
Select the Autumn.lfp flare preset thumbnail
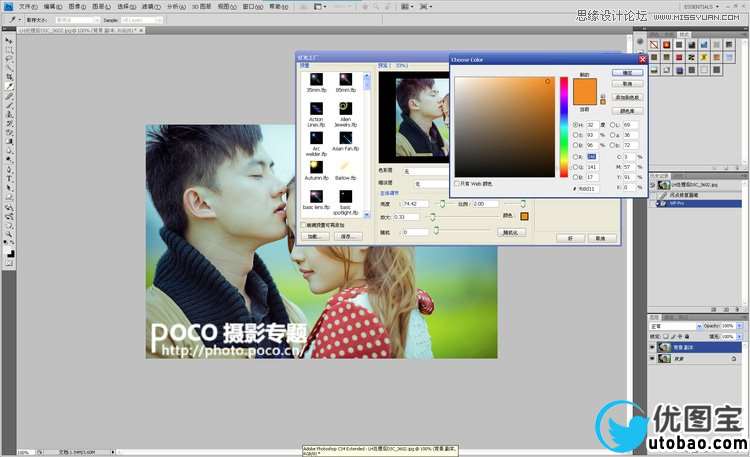(x=316, y=167)
